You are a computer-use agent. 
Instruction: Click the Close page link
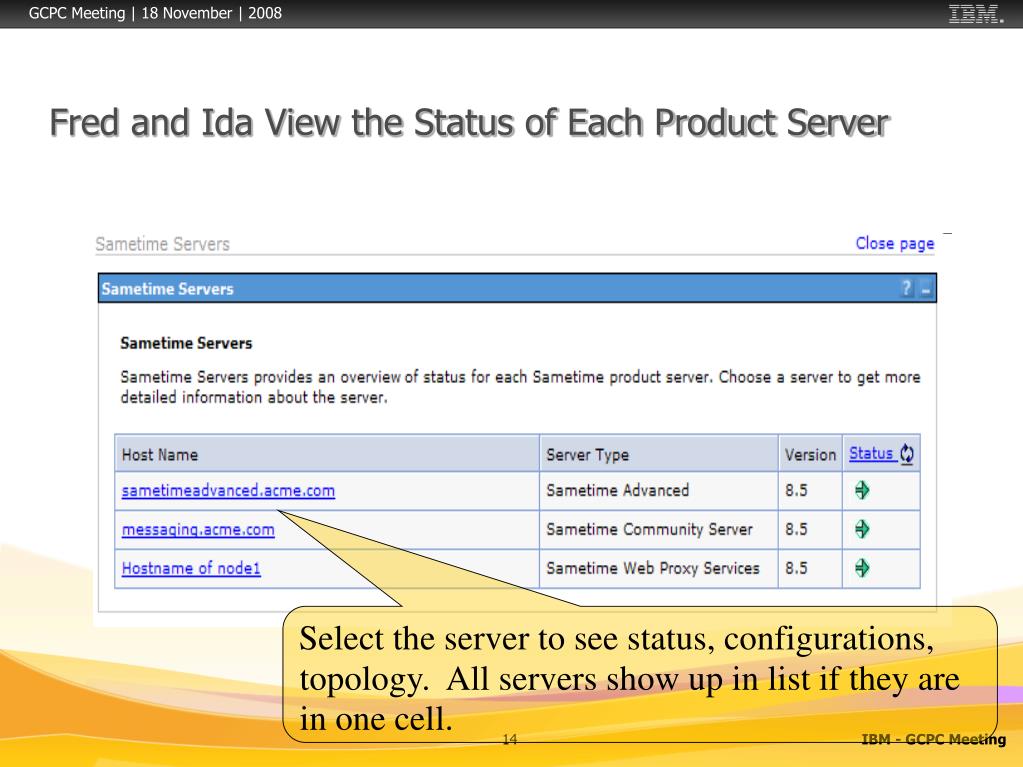tap(894, 243)
